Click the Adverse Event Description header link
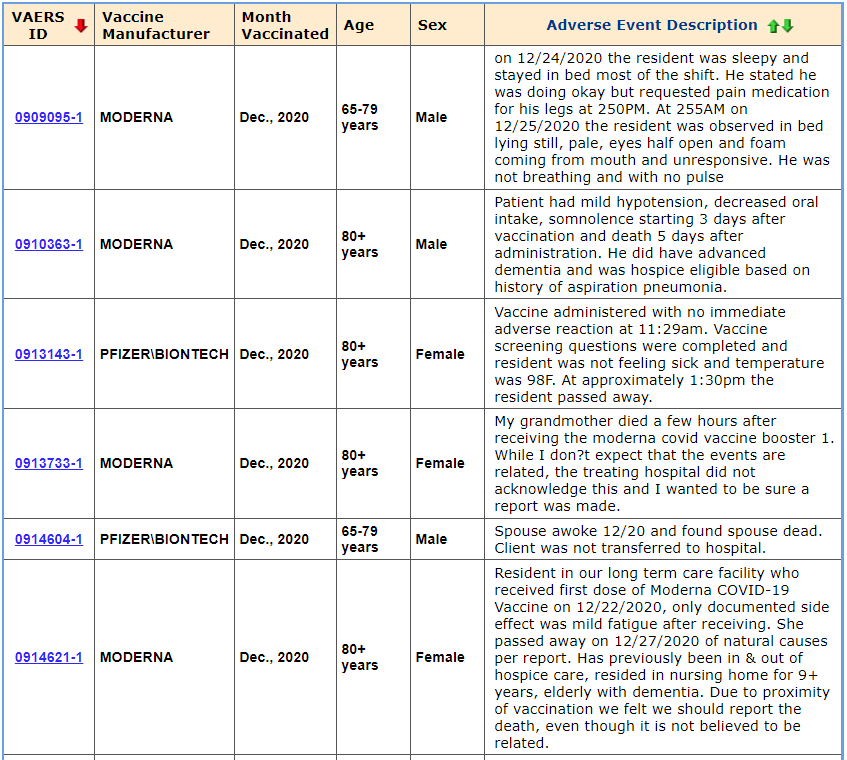 tap(652, 25)
